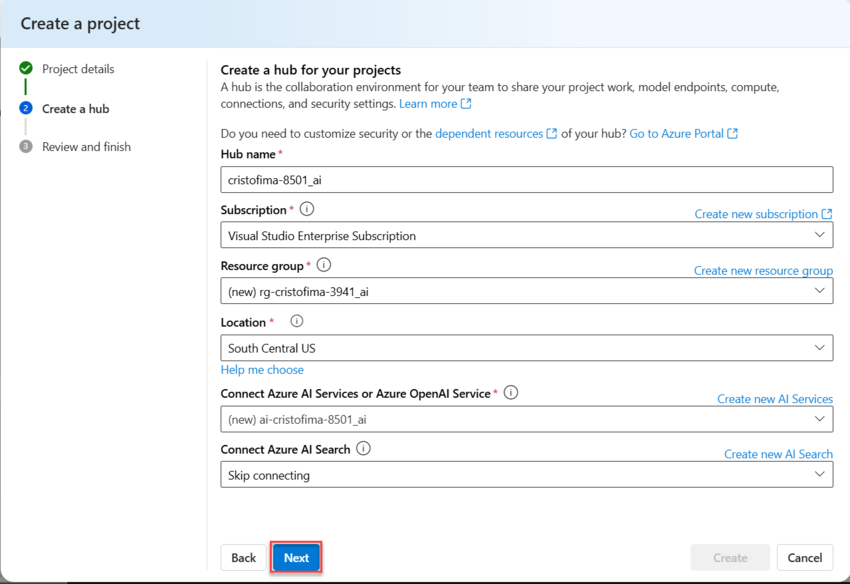Click the Next button
The image size is (850, 584).
296,558
